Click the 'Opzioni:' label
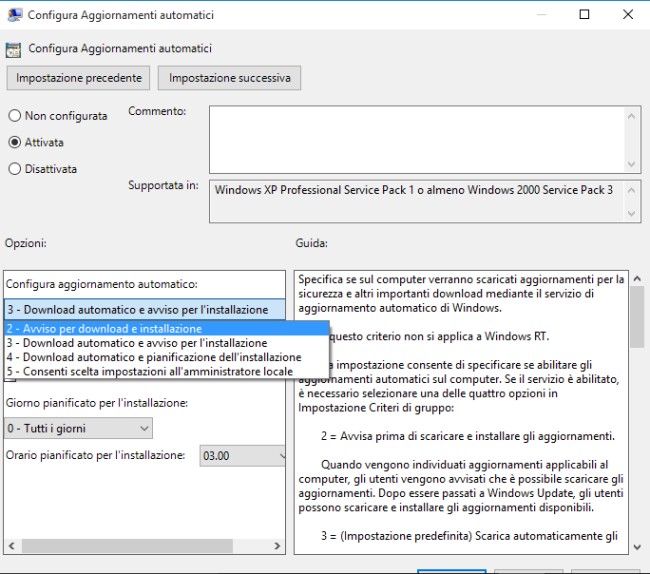The width and height of the screenshot is (650, 574). 26,243
